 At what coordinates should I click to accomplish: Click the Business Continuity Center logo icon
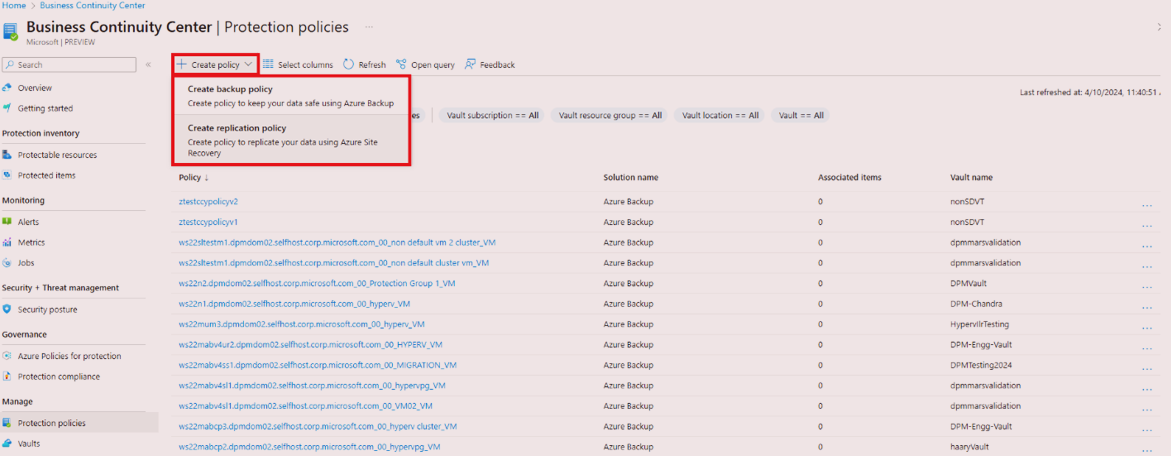[x=11, y=31]
